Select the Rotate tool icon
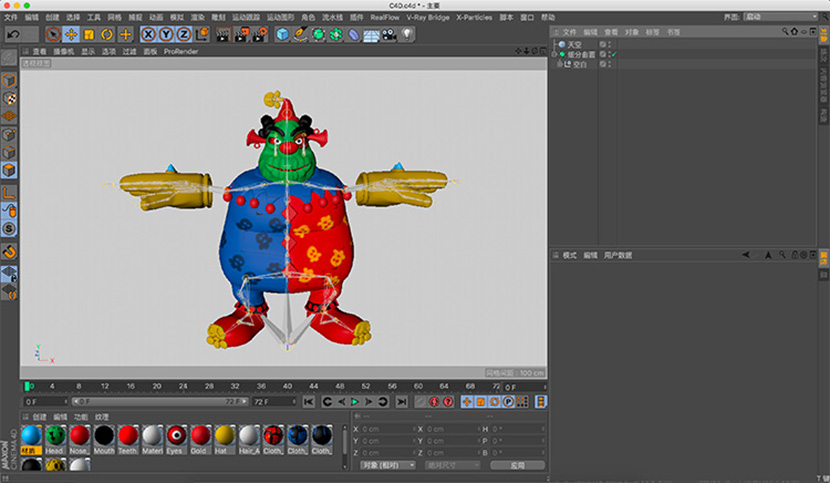The image size is (830, 483). tap(107, 35)
